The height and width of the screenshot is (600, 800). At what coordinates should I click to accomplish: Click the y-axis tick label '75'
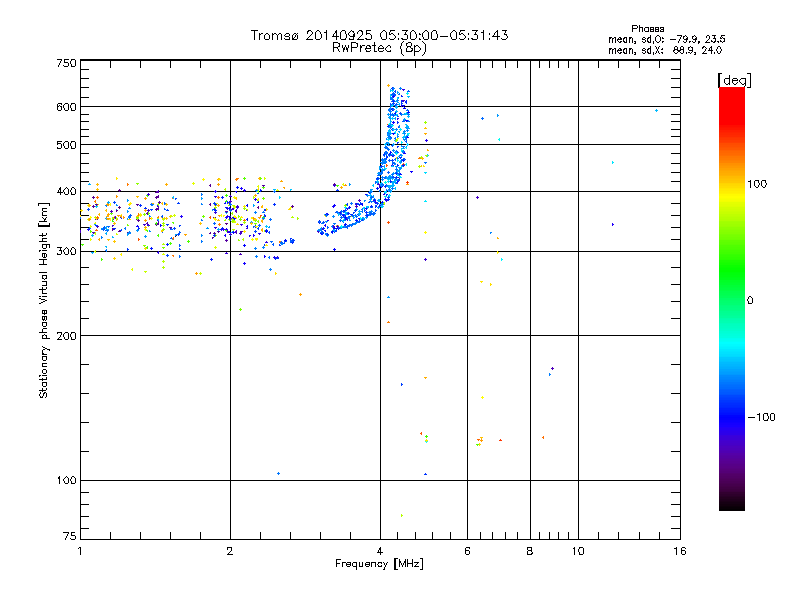click(70, 536)
